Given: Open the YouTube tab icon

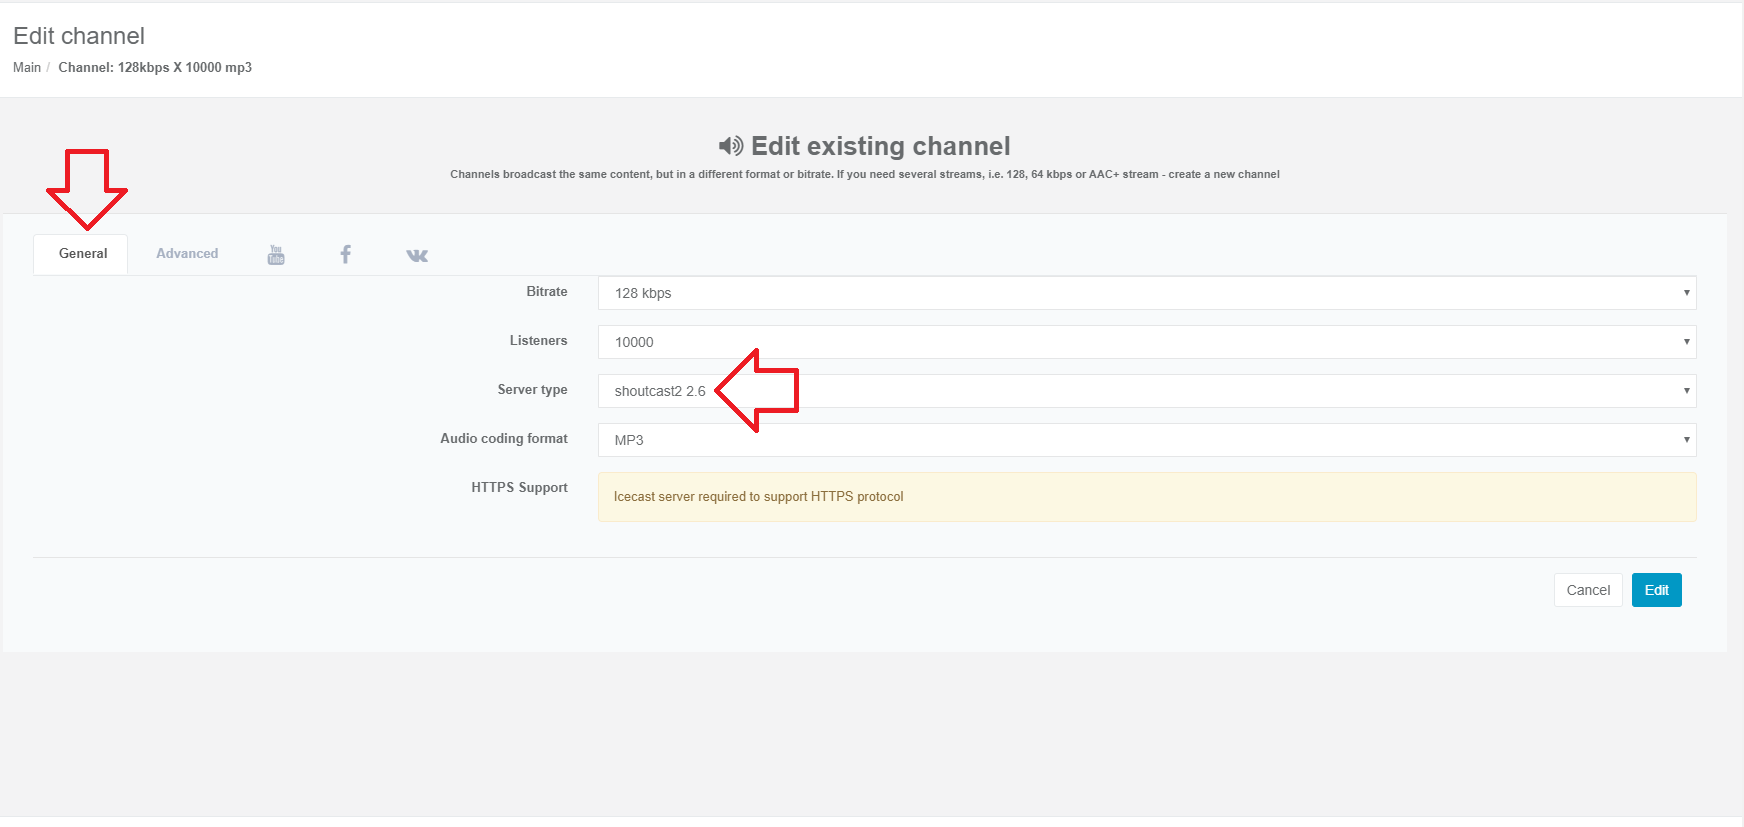Looking at the screenshot, I should point(276,254).
